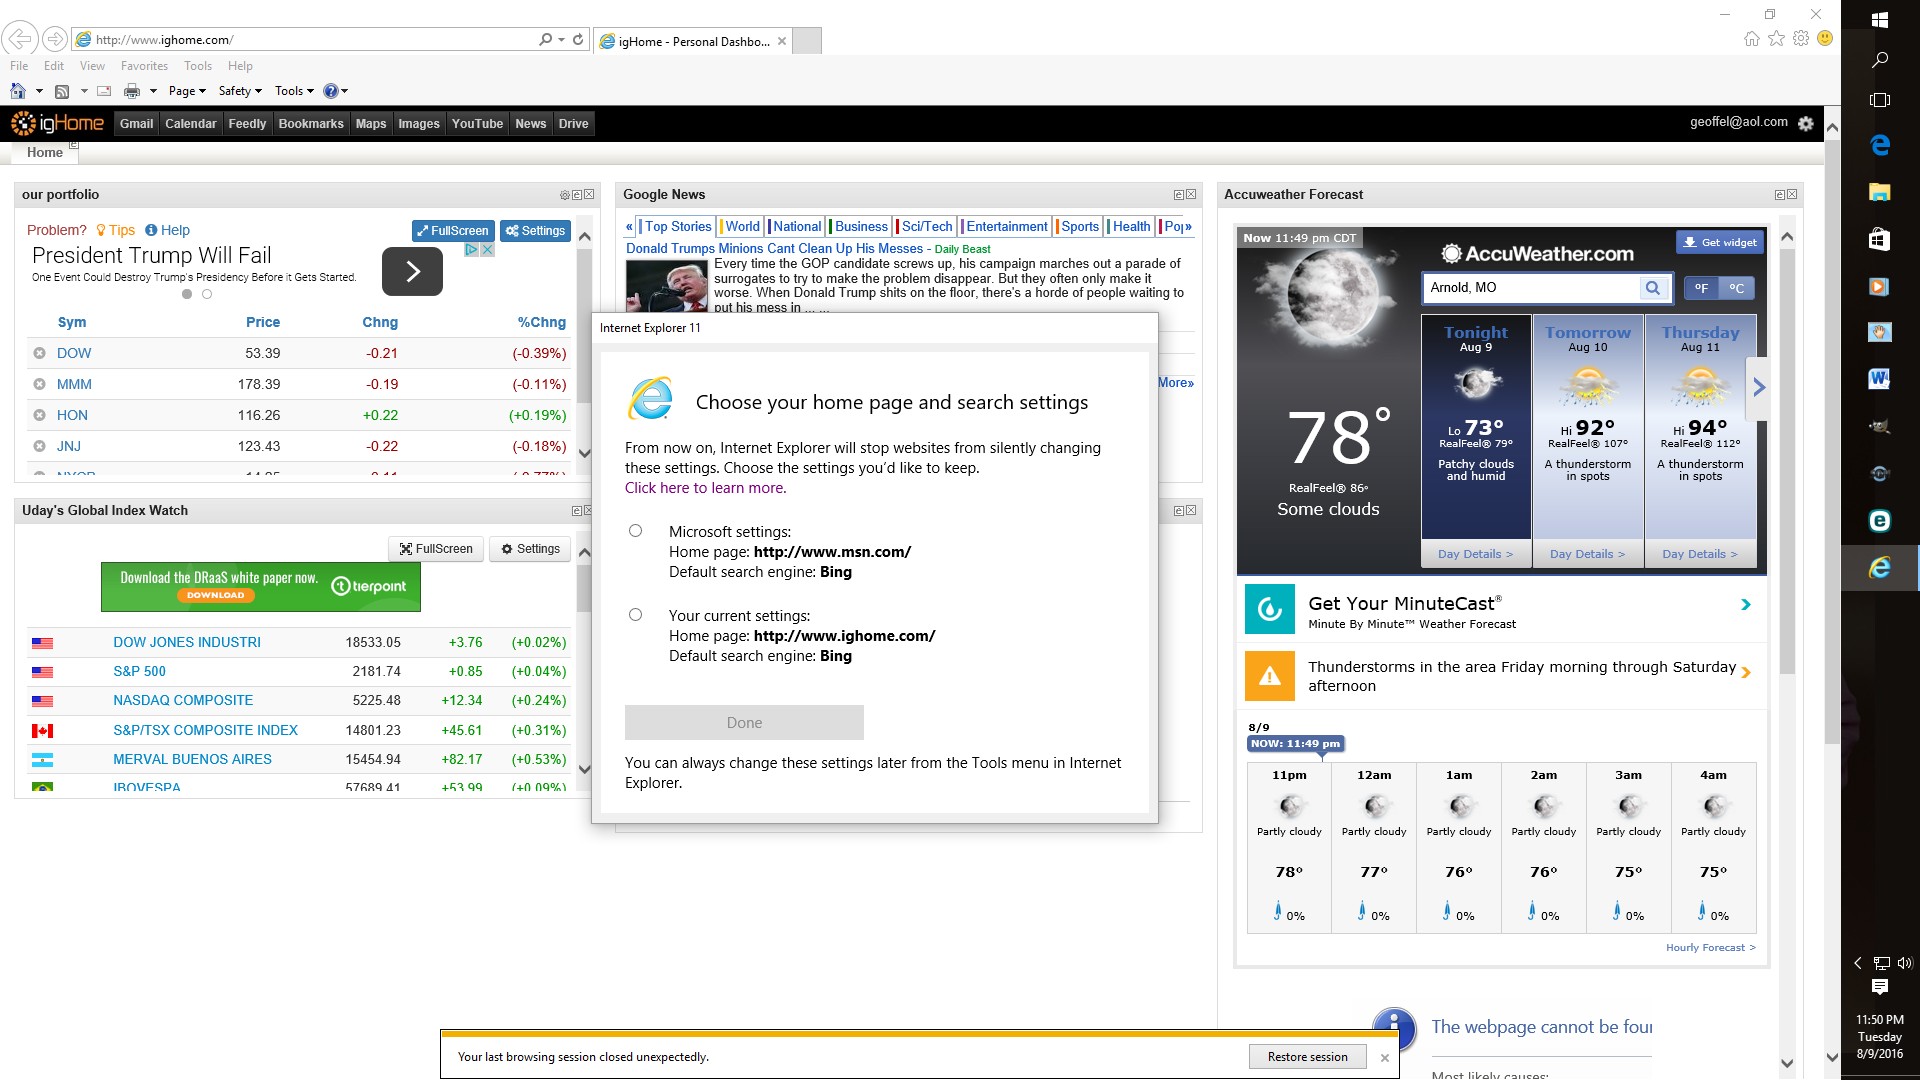Show next forecast days with the arrow

point(1759,387)
